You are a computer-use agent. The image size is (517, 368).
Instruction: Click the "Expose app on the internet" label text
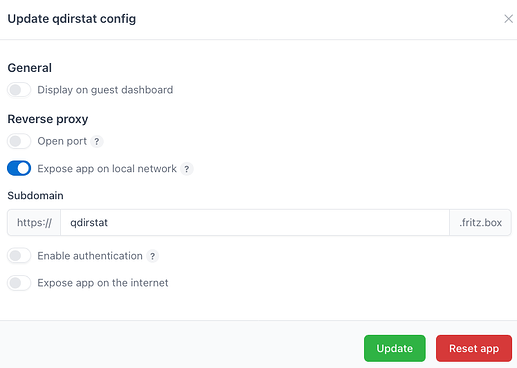[x=103, y=283]
